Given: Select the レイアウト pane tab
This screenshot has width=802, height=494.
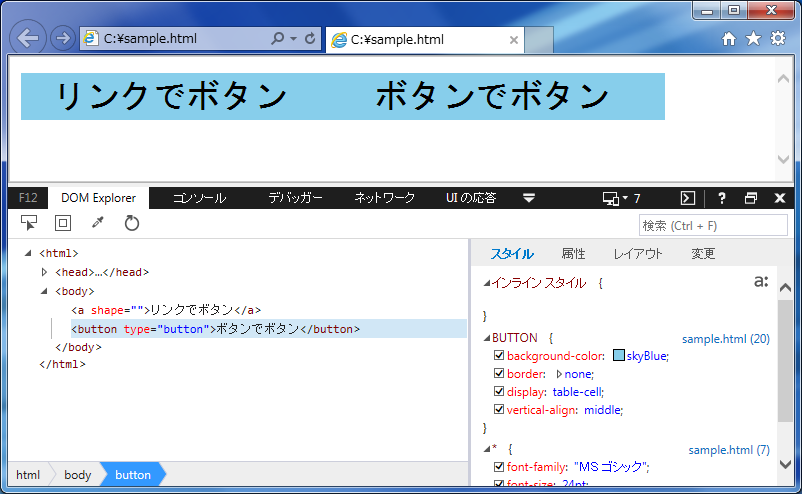Looking at the screenshot, I should pyautogui.click(x=638, y=254).
